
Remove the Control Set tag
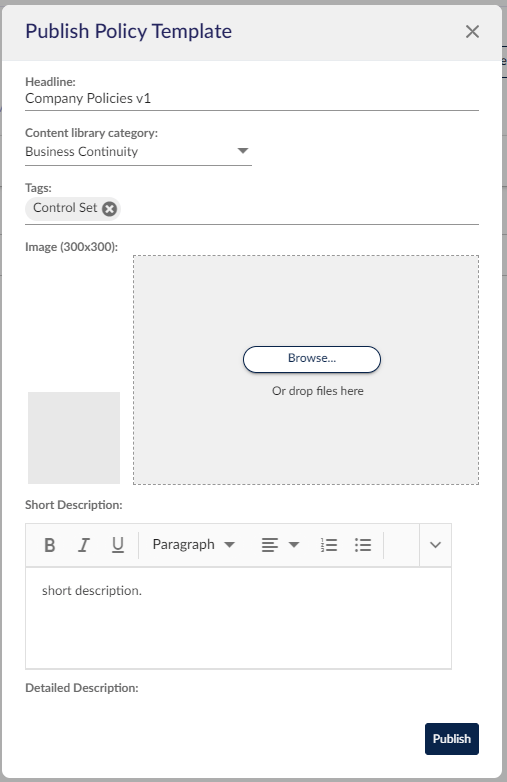click(x=110, y=208)
